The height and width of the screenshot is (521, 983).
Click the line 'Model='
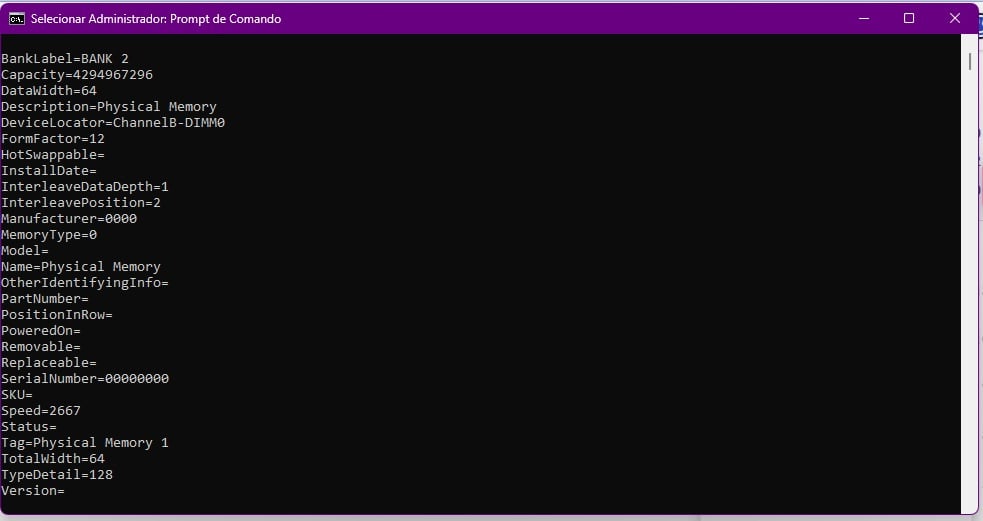24,251
